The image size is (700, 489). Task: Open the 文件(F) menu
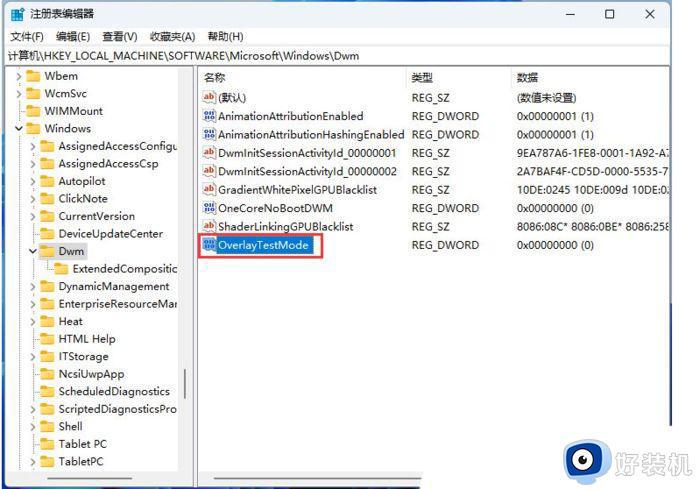pyautogui.click(x=27, y=37)
